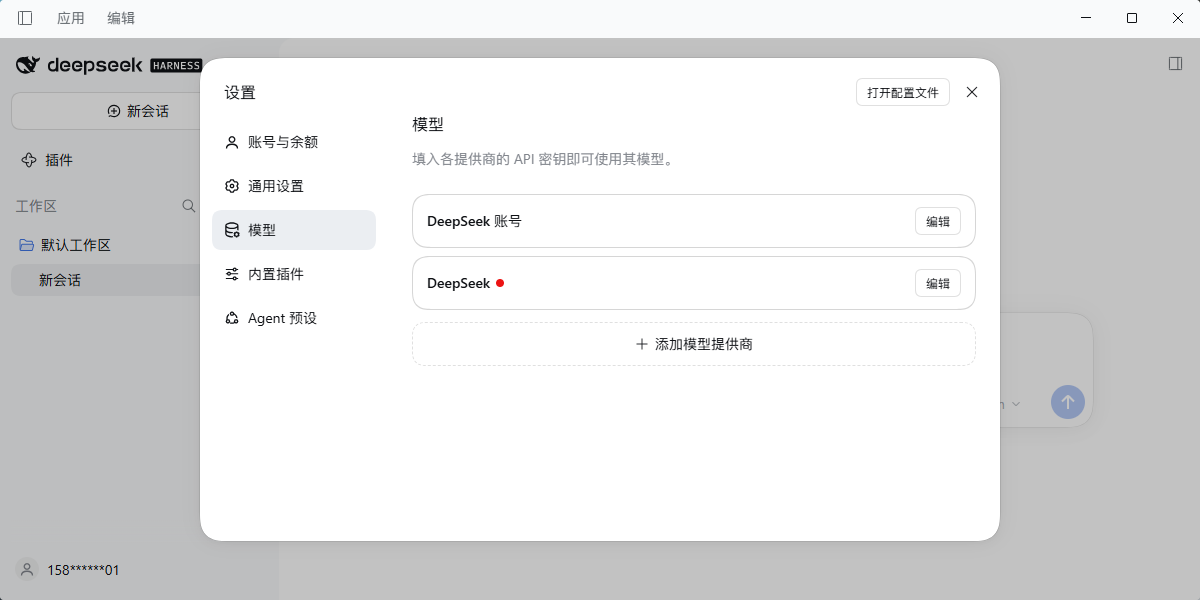Minimize the application window
This screenshot has height=600, width=1200.
[x=1085, y=18]
